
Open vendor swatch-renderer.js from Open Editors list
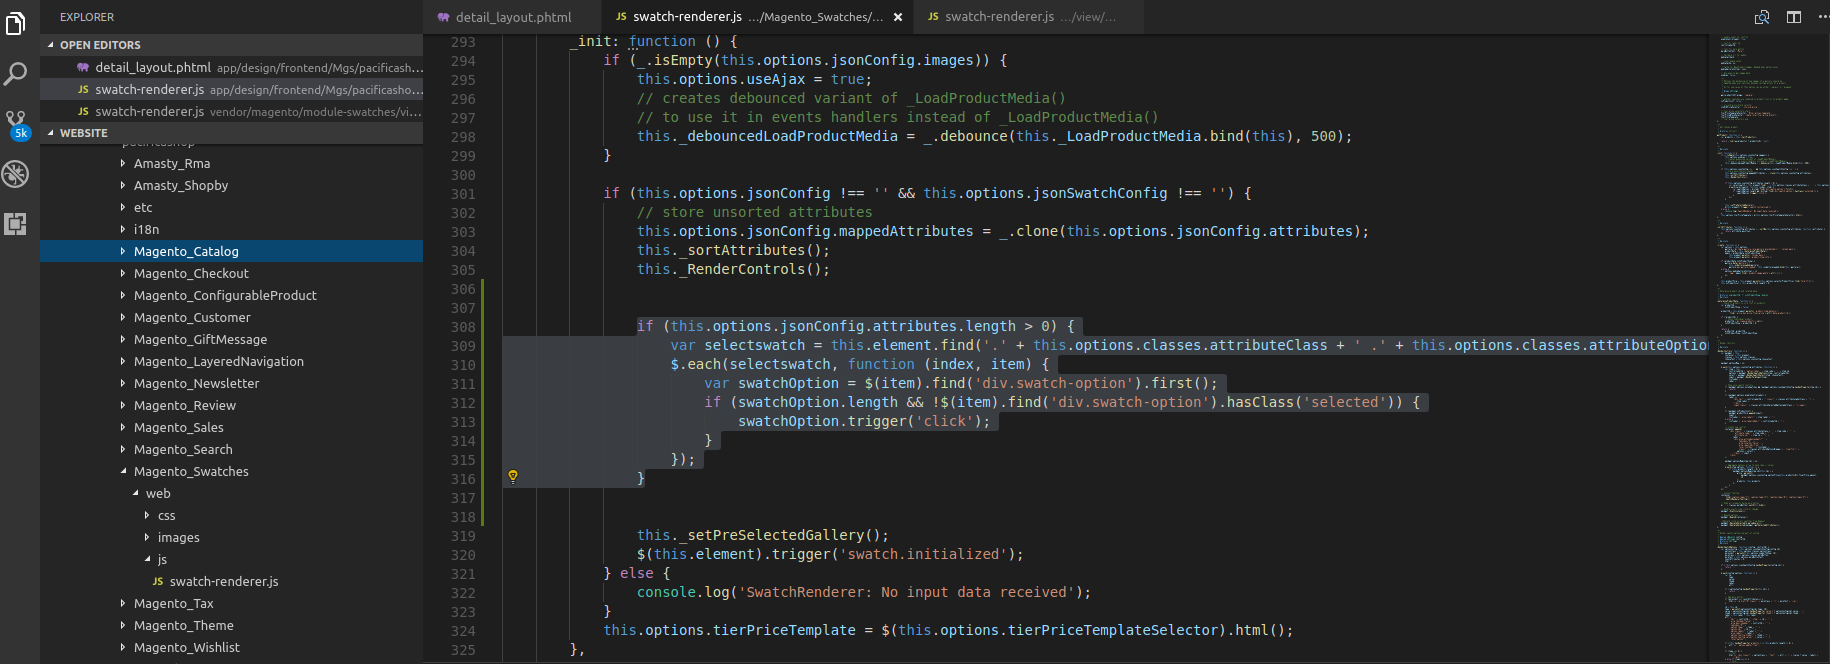click(x=250, y=112)
